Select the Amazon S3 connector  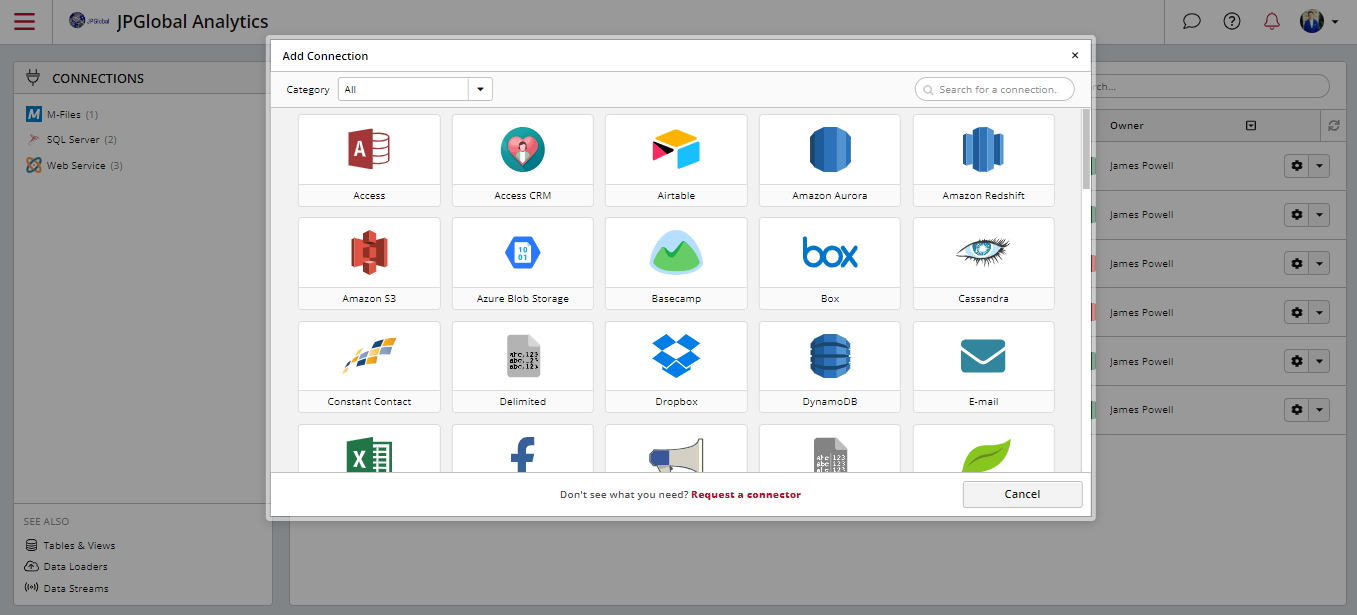click(369, 263)
